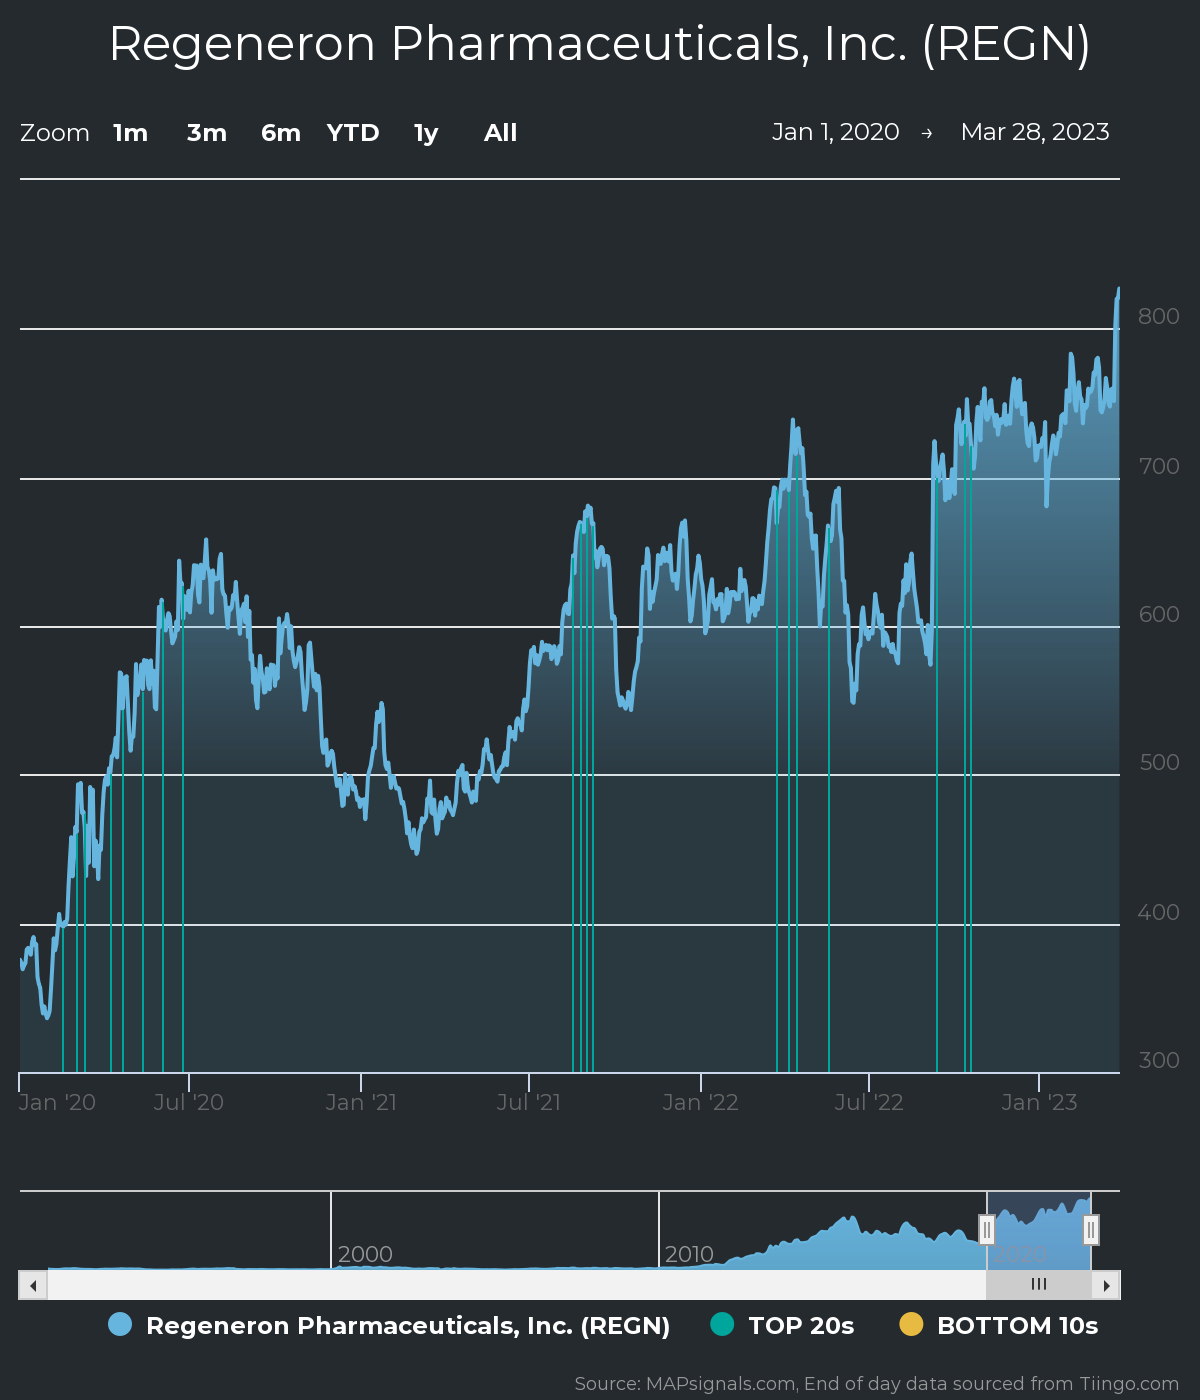Select the 1m zoom range
Screen dimensions: 1200x1400
click(130, 133)
